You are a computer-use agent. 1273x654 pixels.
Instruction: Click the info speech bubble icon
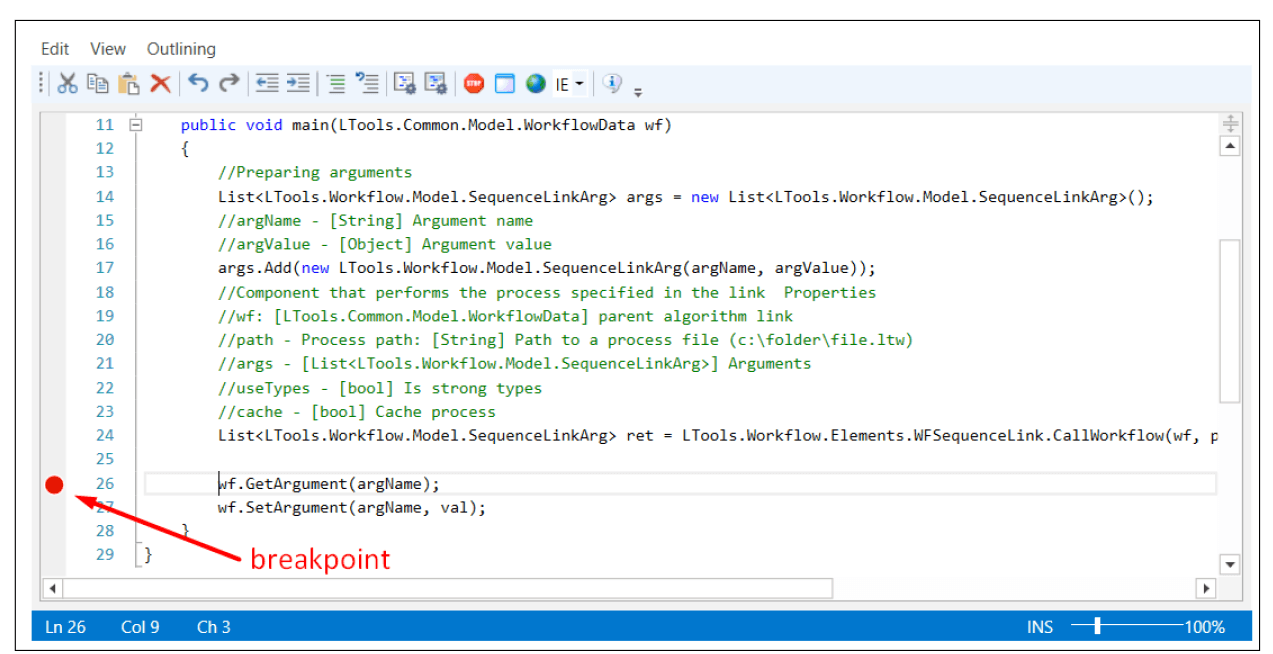[x=612, y=84]
